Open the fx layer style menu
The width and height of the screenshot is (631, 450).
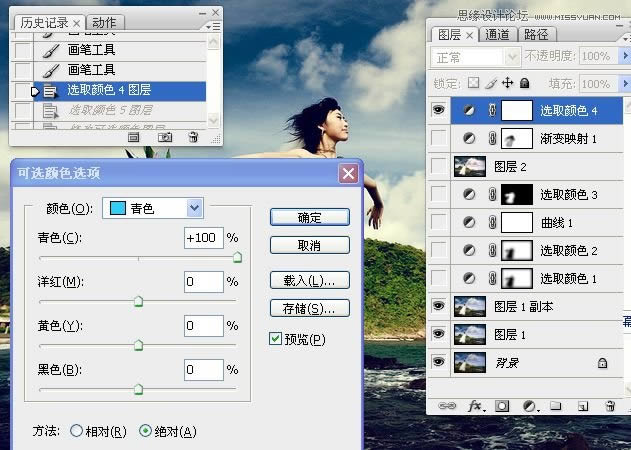coord(476,406)
